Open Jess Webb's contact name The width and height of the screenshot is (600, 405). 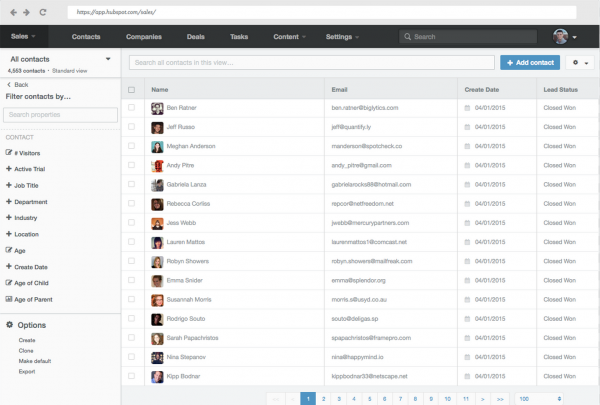[181, 223]
